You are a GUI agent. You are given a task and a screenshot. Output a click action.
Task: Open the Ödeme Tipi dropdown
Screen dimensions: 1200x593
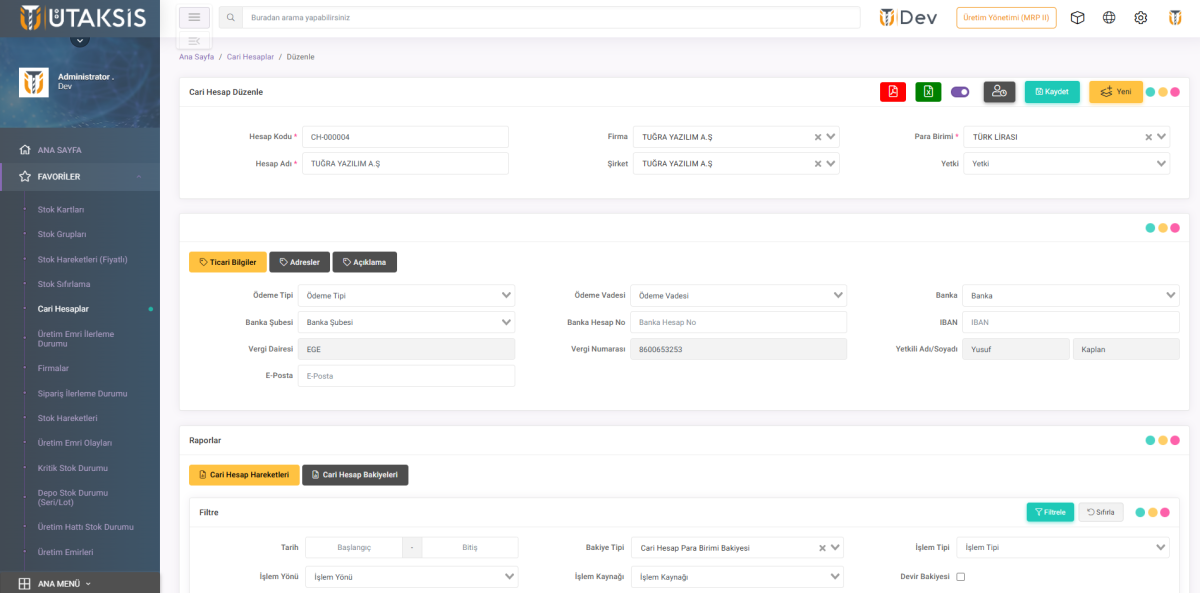tap(406, 296)
